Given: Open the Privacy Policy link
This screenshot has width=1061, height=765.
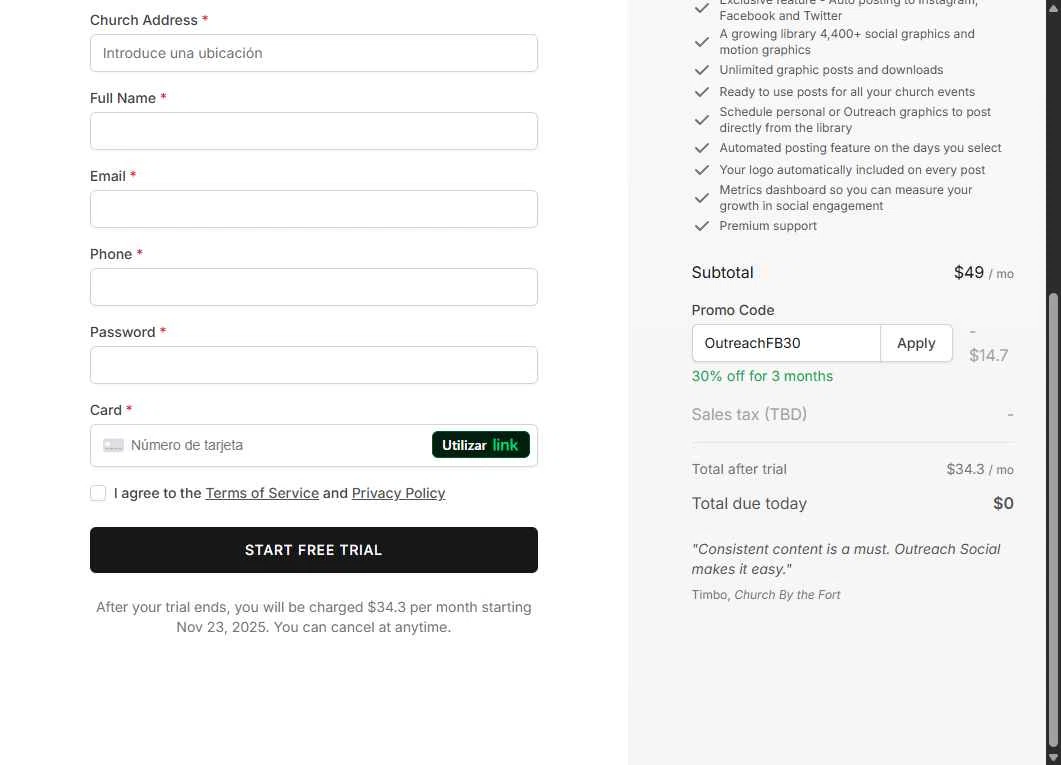Looking at the screenshot, I should (398, 493).
